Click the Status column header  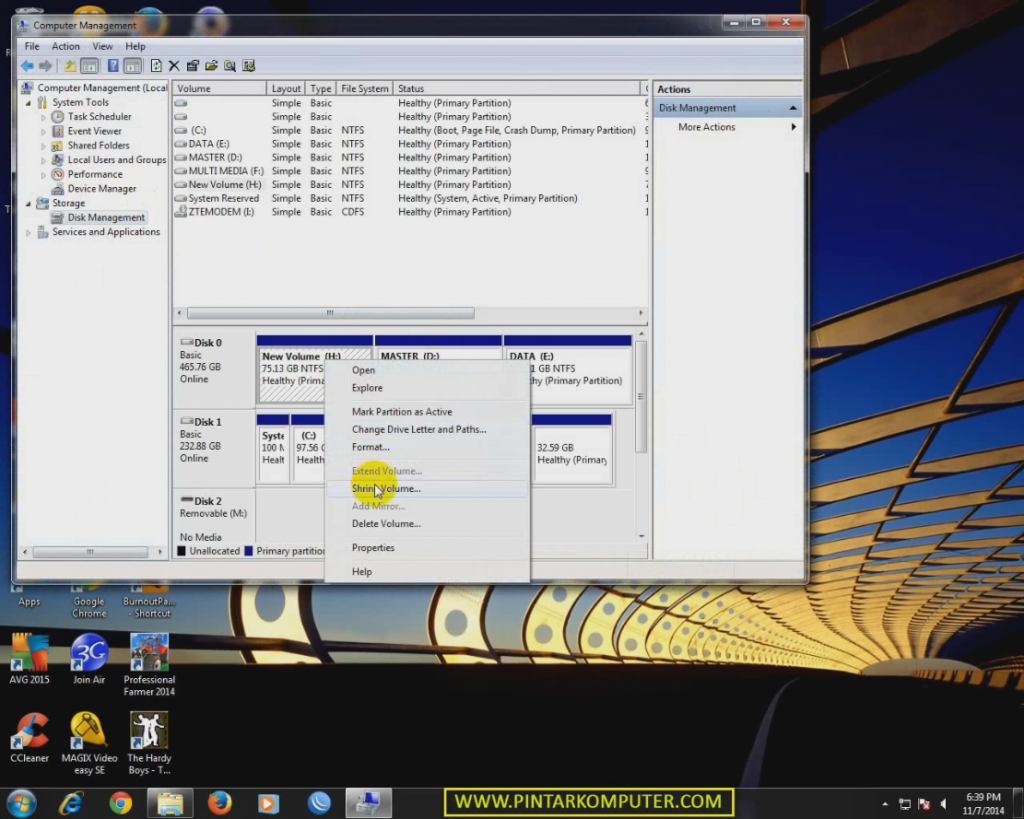pyautogui.click(x=517, y=89)
